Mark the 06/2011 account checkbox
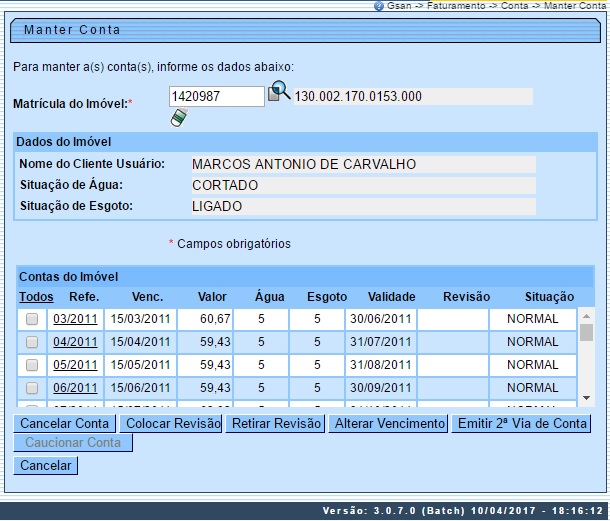 click(x=32, y=388)
